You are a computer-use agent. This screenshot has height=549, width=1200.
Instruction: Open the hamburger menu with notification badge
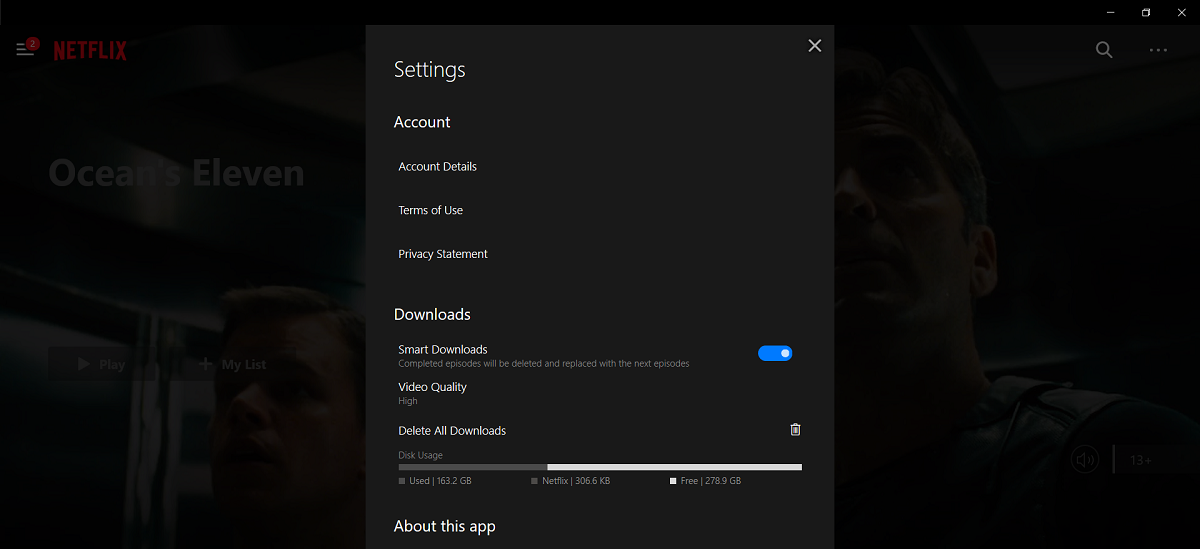[x=26, y=48]
